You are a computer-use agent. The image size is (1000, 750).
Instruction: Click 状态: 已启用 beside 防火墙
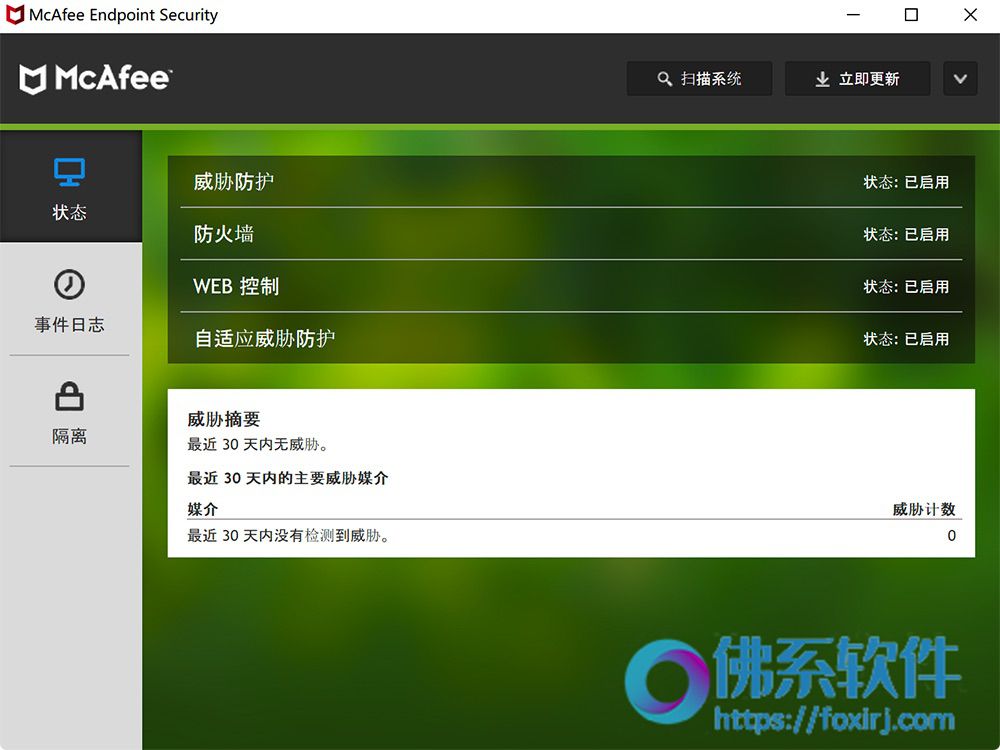pyautogui.click(x=906, y=235)
